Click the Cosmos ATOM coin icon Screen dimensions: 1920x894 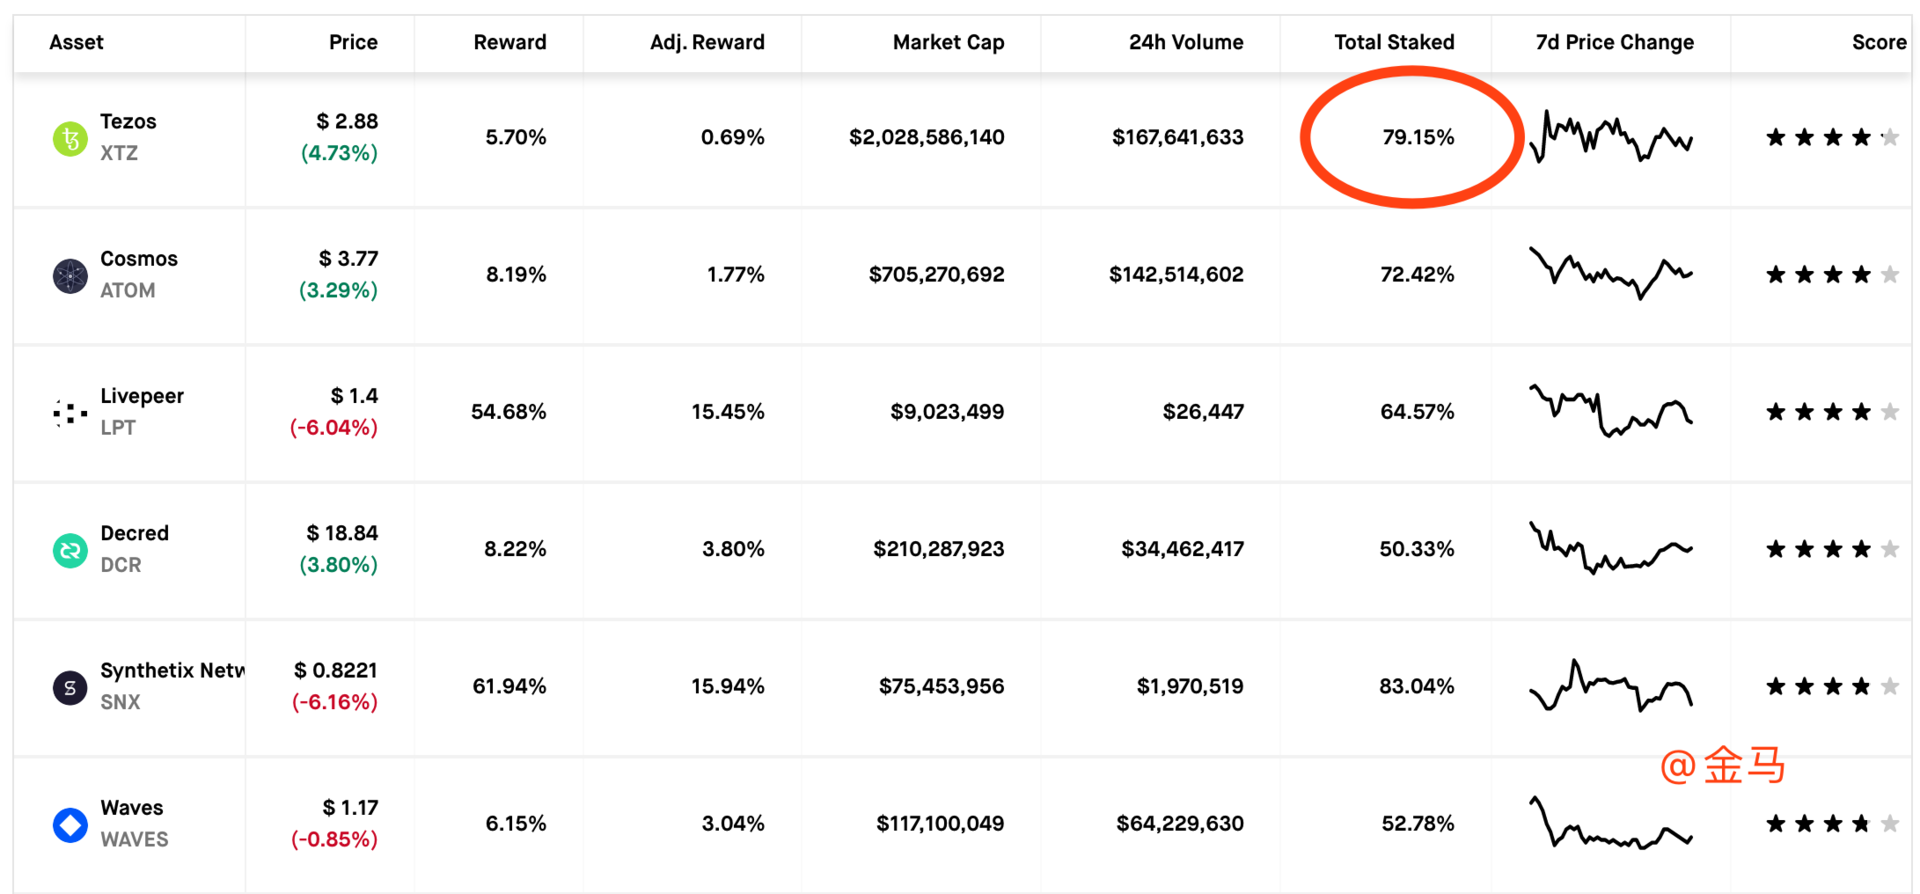(70, 275)
